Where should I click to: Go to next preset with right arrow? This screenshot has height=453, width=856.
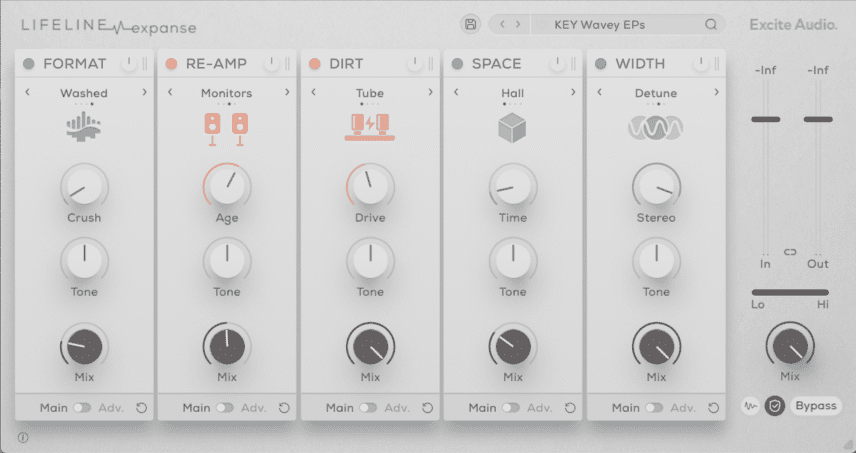[518, 25]
